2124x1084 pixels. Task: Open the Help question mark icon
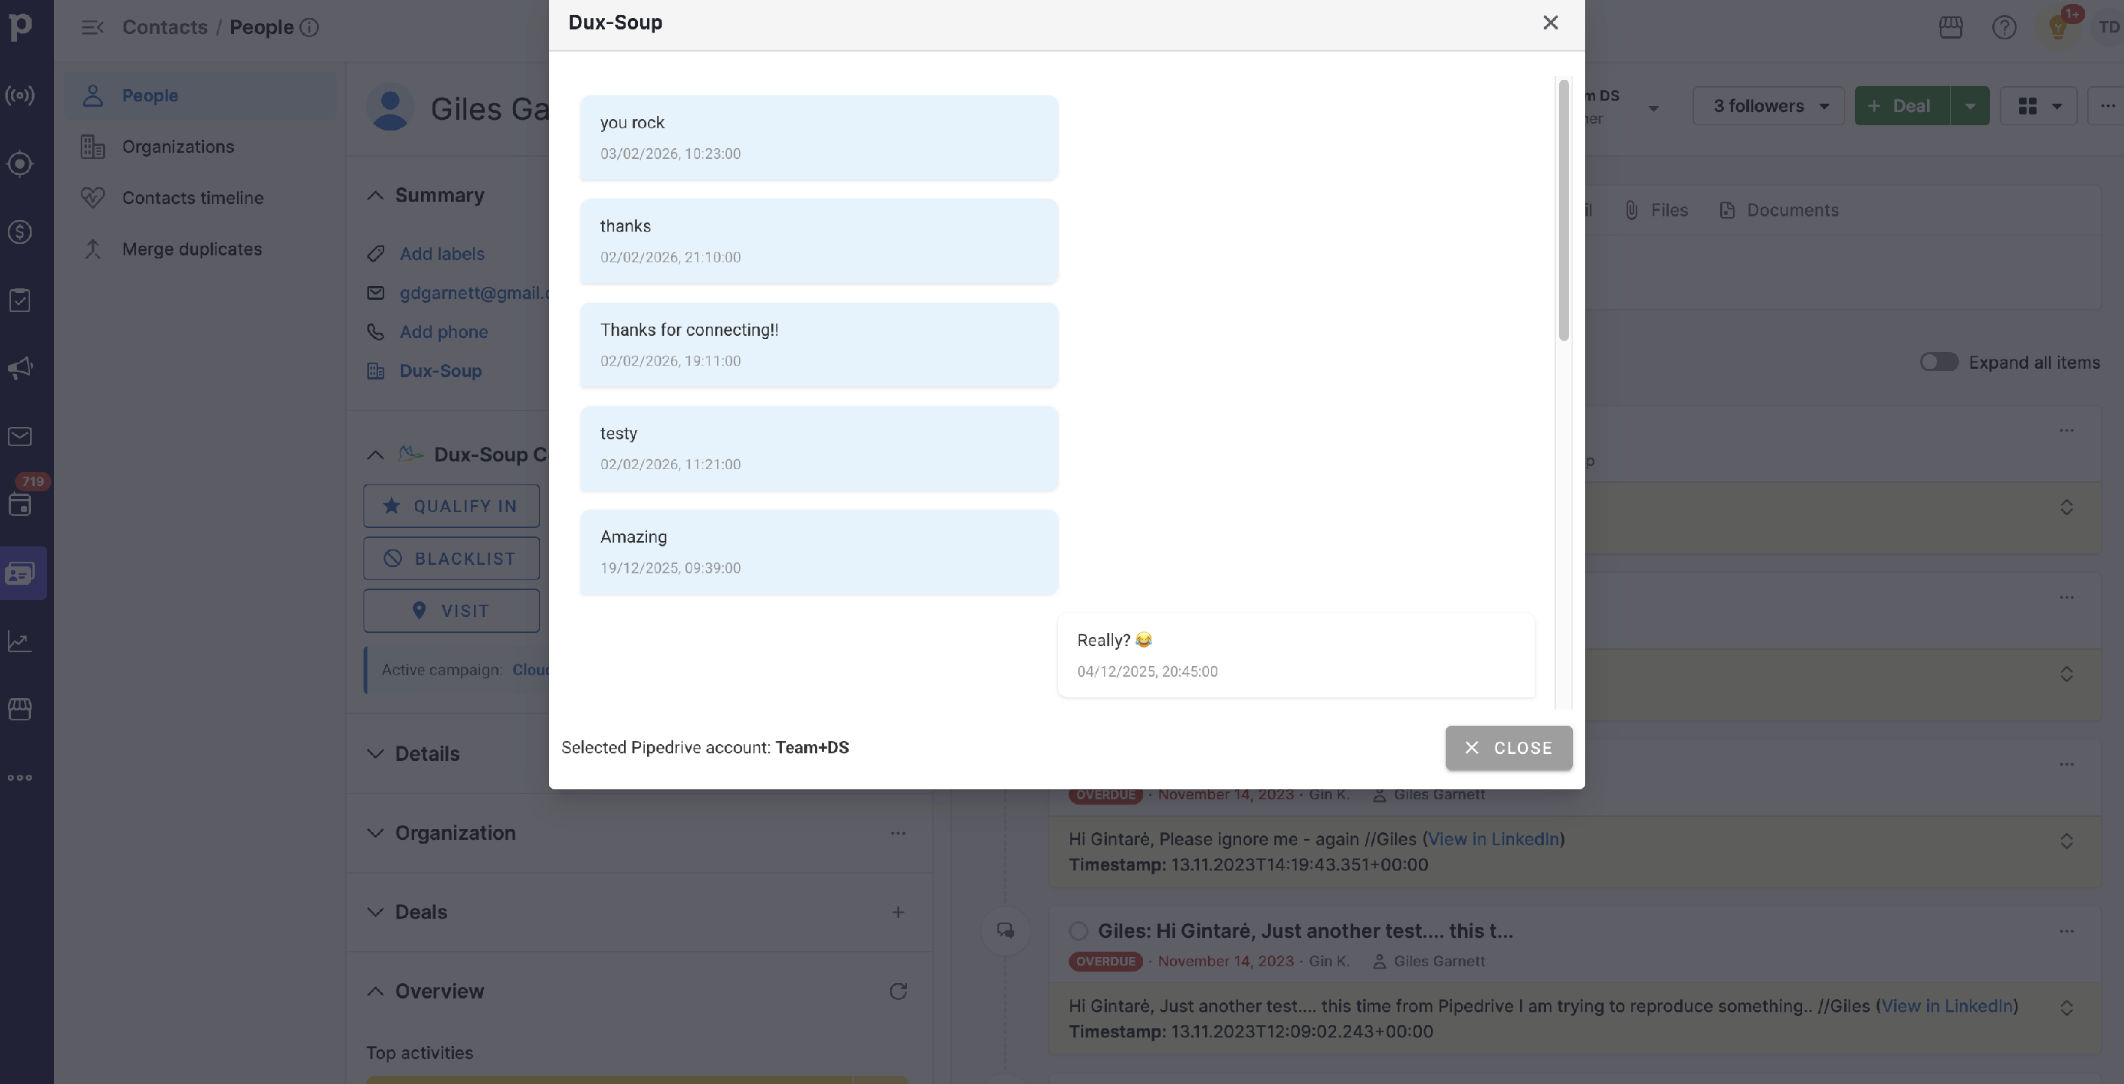point(2004,27)
